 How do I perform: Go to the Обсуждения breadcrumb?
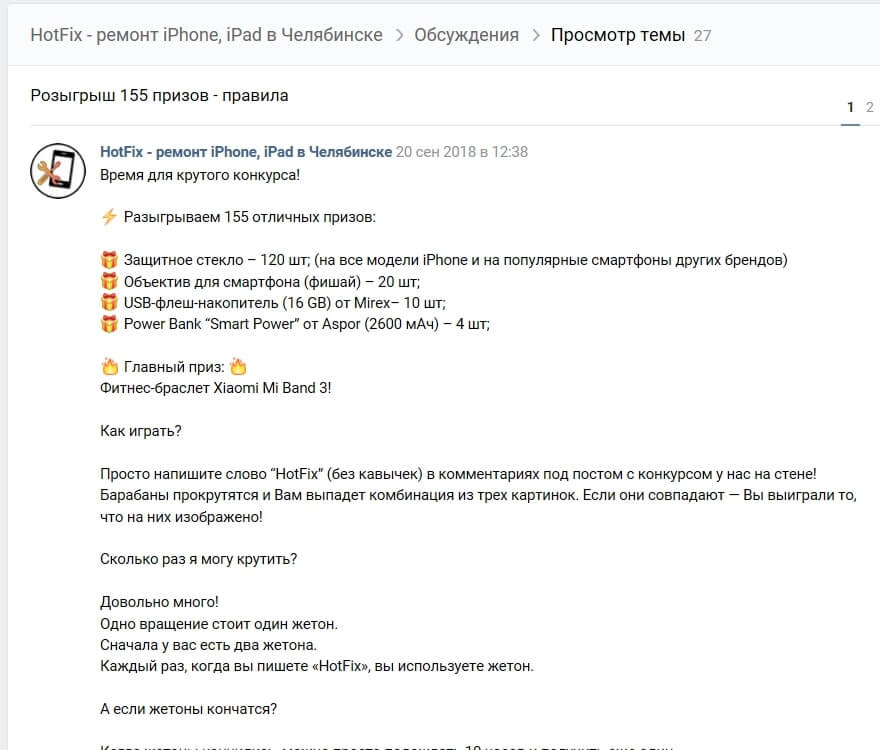point(467,35)
